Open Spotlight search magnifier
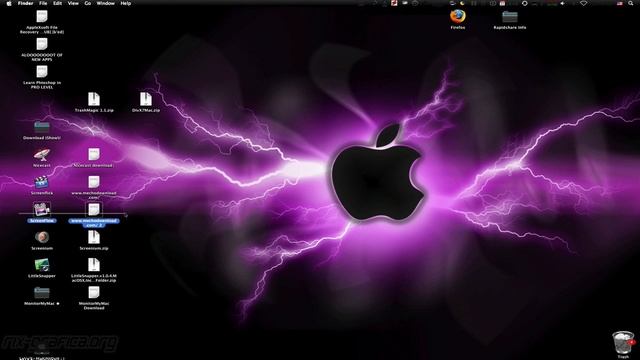The height and width of the screenshot is (360, 640). [x=631, y=3]
